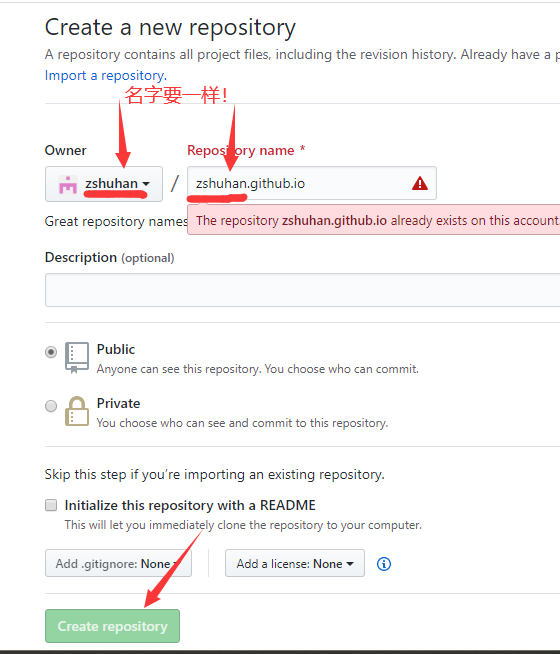
Task: Click the Owner label
Action: coord(65,150)
